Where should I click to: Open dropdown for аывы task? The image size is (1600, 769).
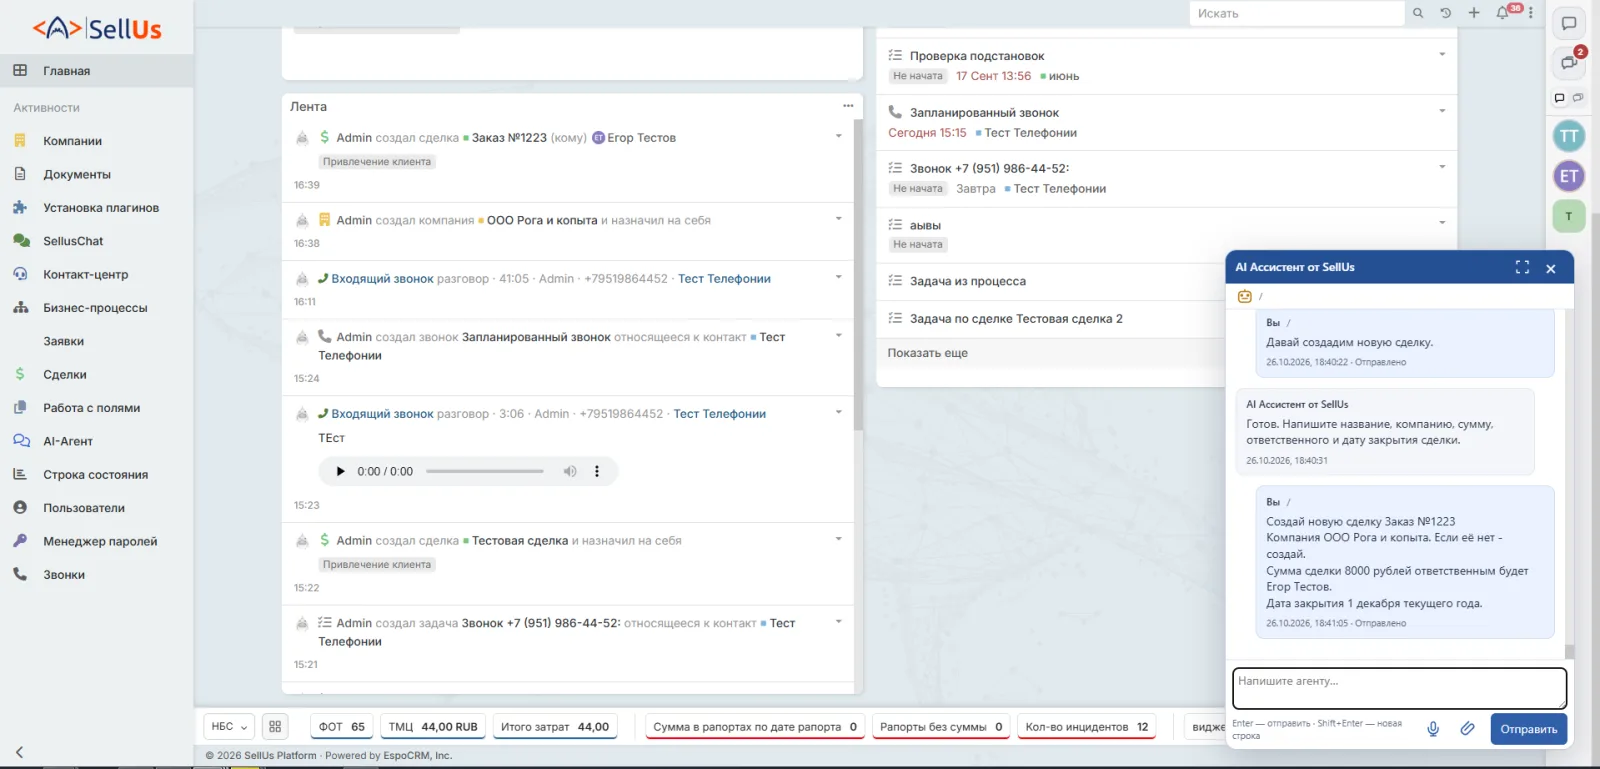tap(1442, 223)
